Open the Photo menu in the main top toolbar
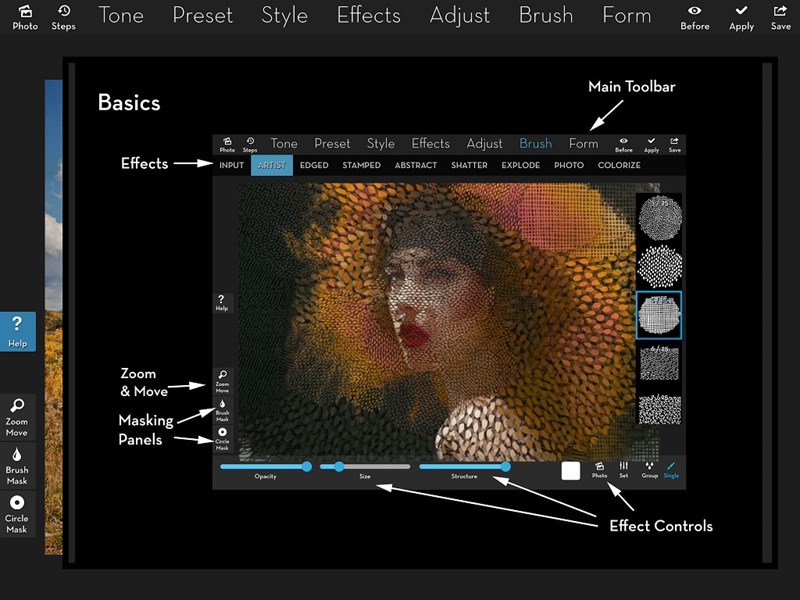800x600 pixels. pyautogui.click(x=25, y=17)
